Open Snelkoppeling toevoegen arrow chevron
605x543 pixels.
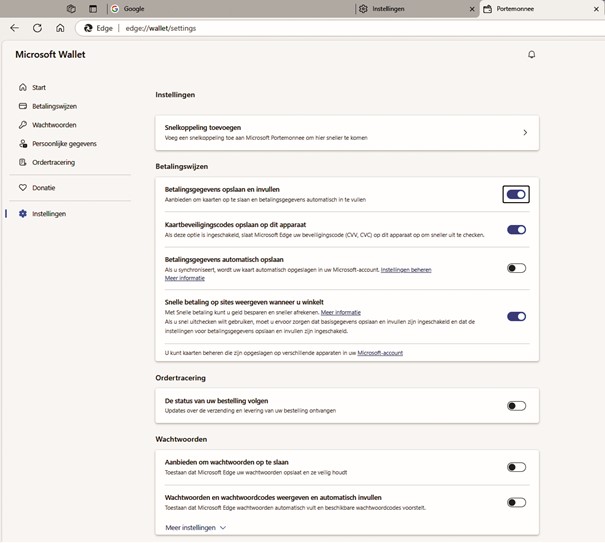(x=525, y=132)
